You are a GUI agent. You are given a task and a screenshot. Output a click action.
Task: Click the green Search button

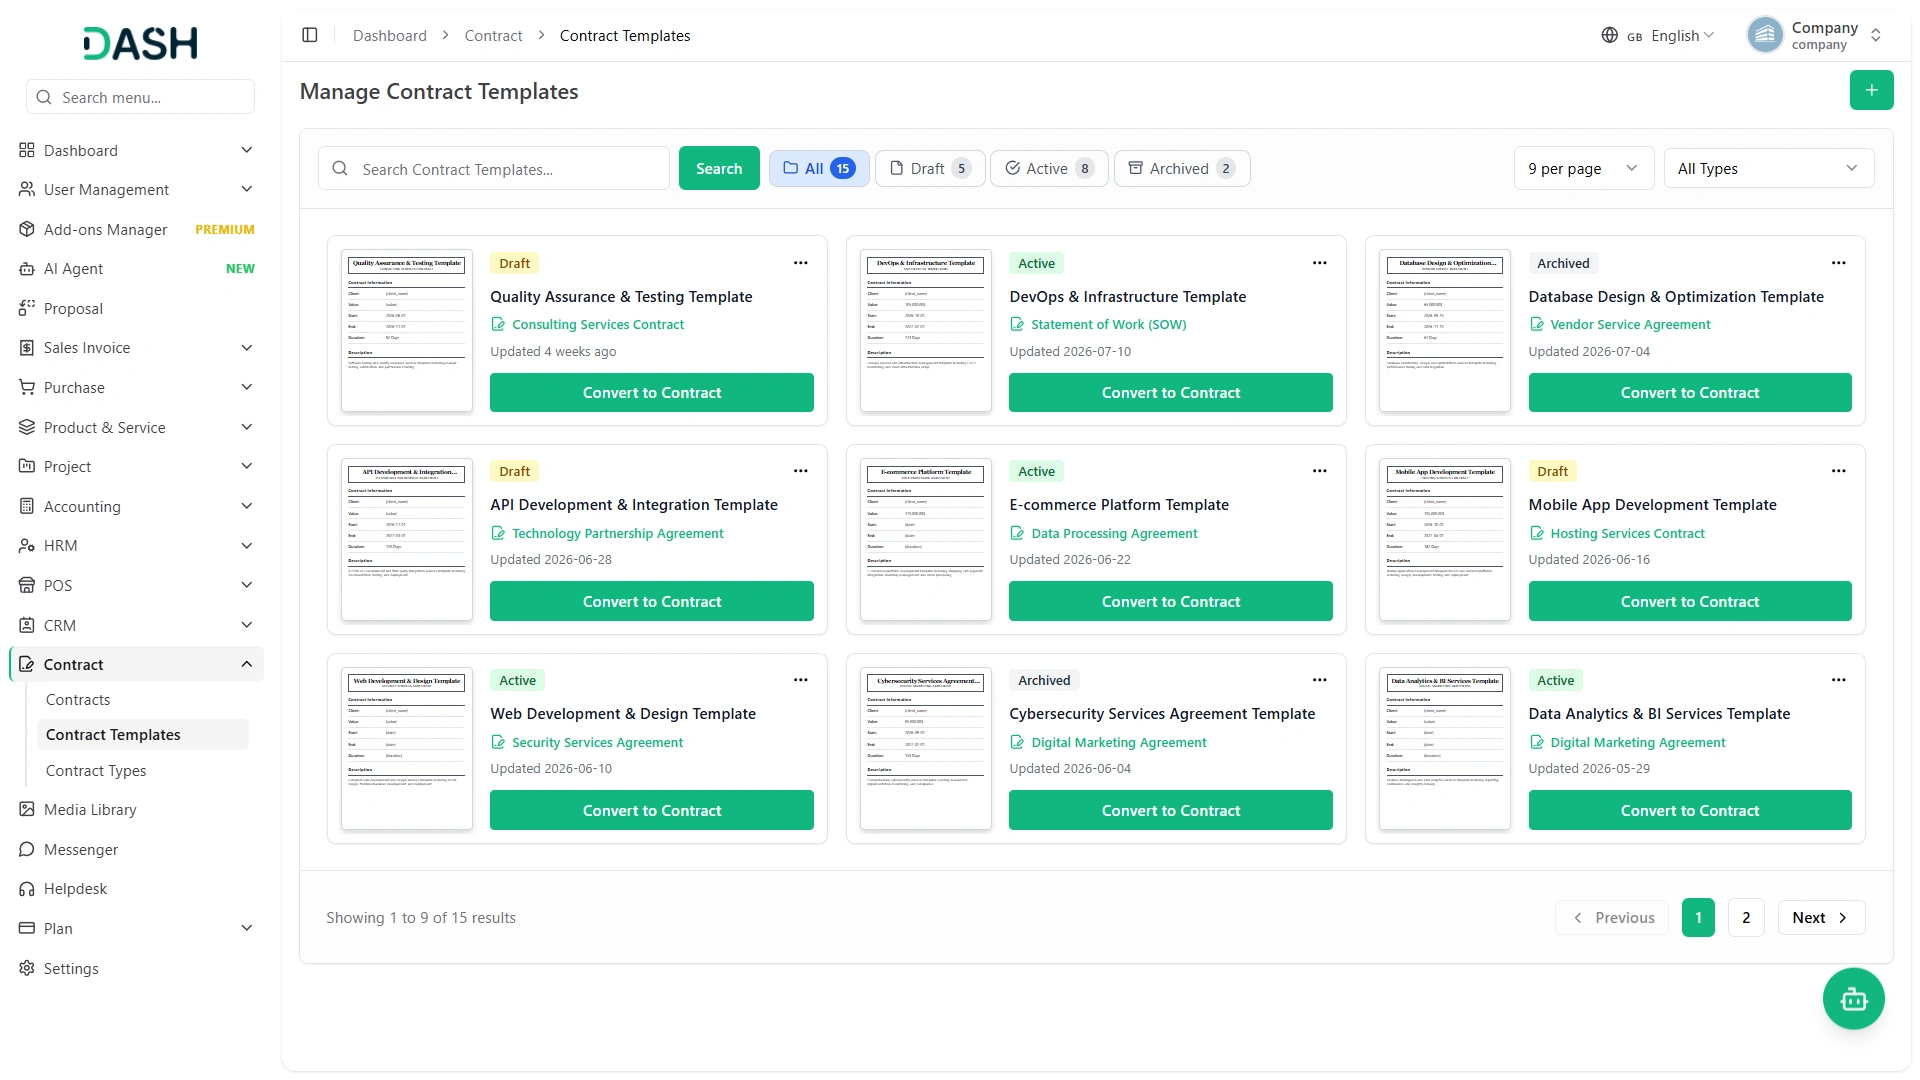point(718,168)
